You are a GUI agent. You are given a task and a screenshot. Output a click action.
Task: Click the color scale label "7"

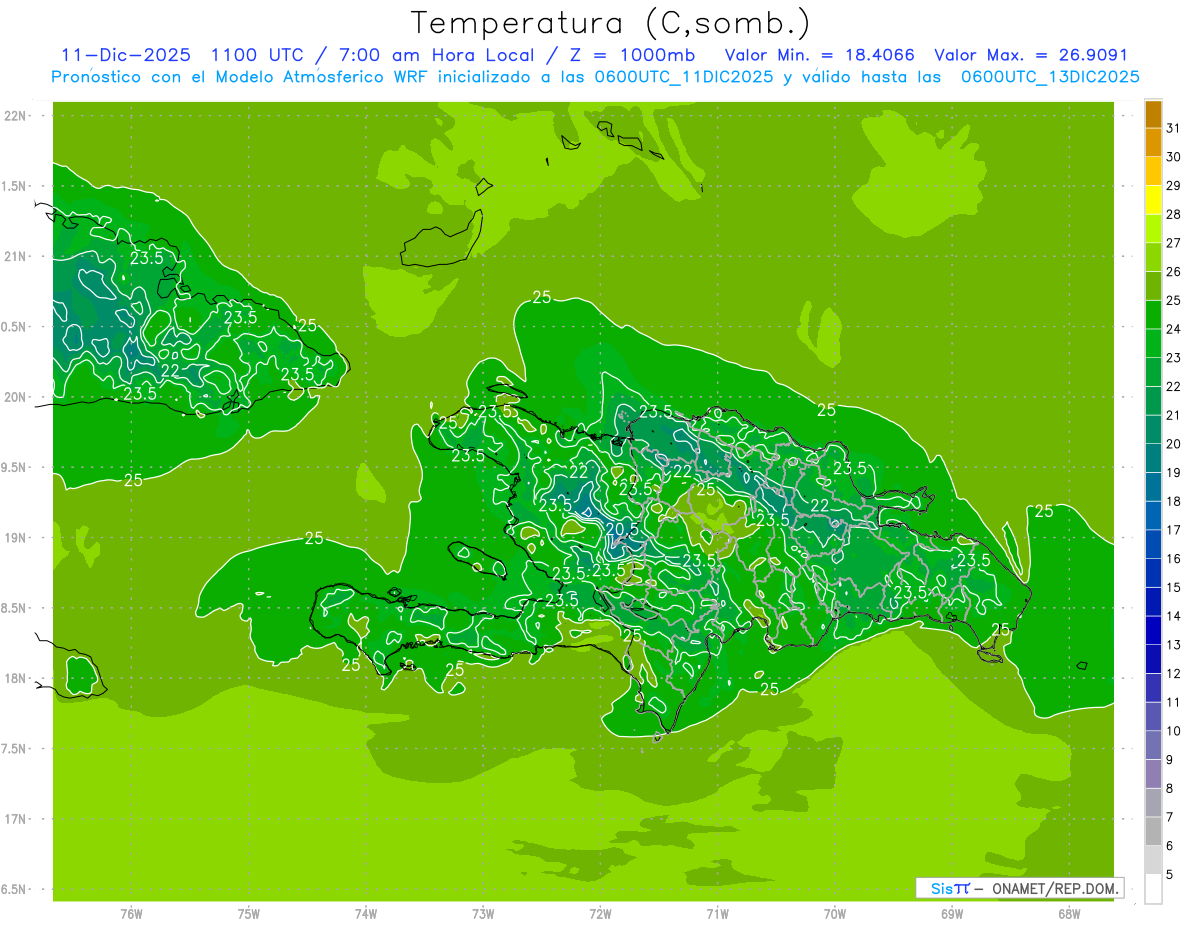click(x=1170, y=817)
